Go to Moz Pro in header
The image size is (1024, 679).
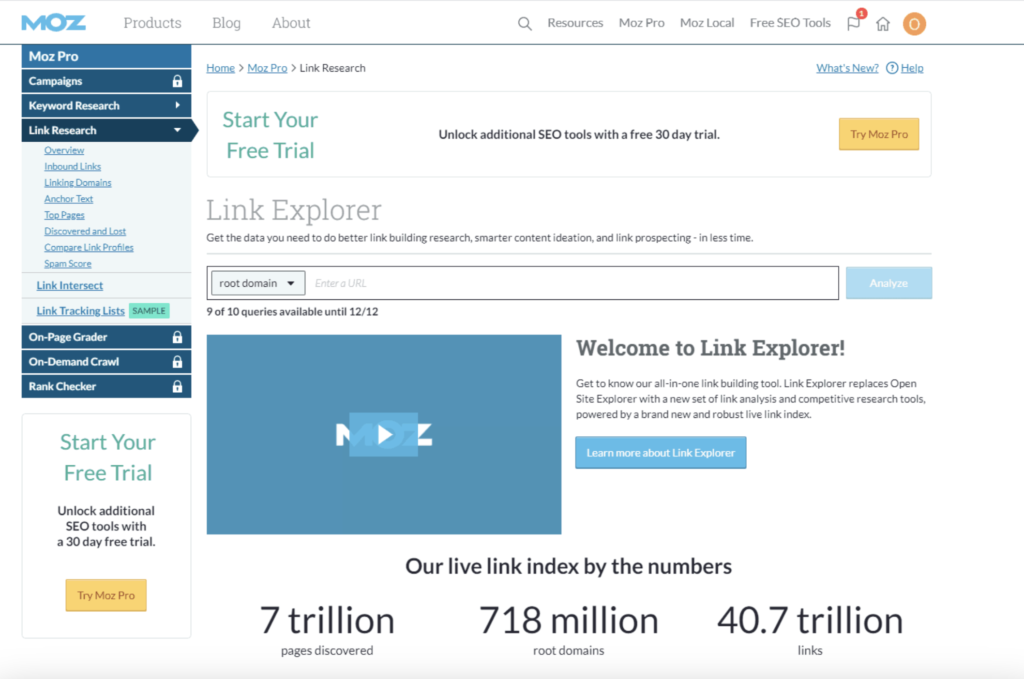click(x=641, y=23)
